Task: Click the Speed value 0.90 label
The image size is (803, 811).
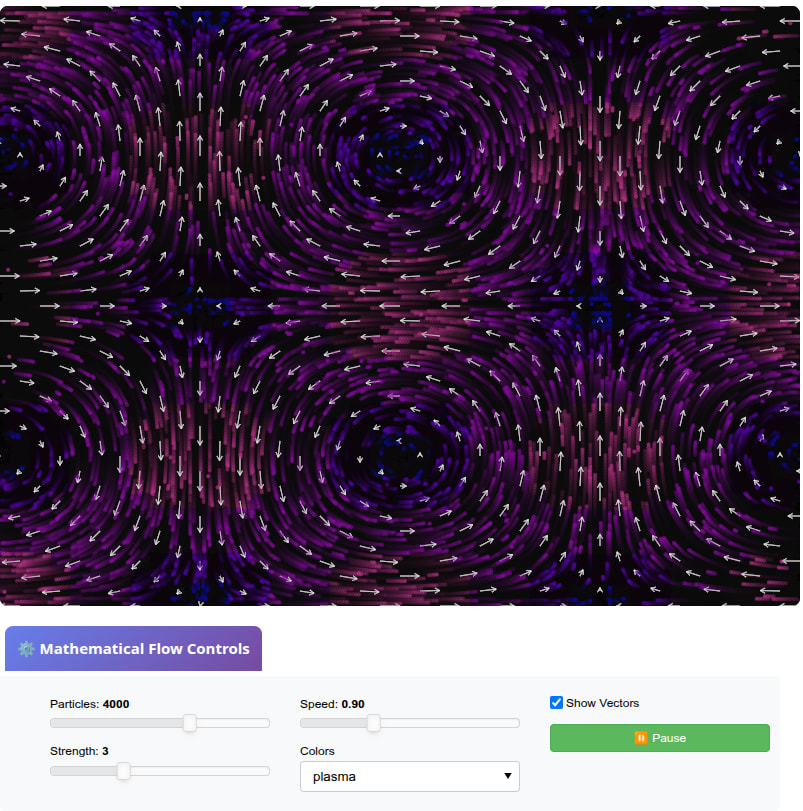Action: tap(353, 704)
